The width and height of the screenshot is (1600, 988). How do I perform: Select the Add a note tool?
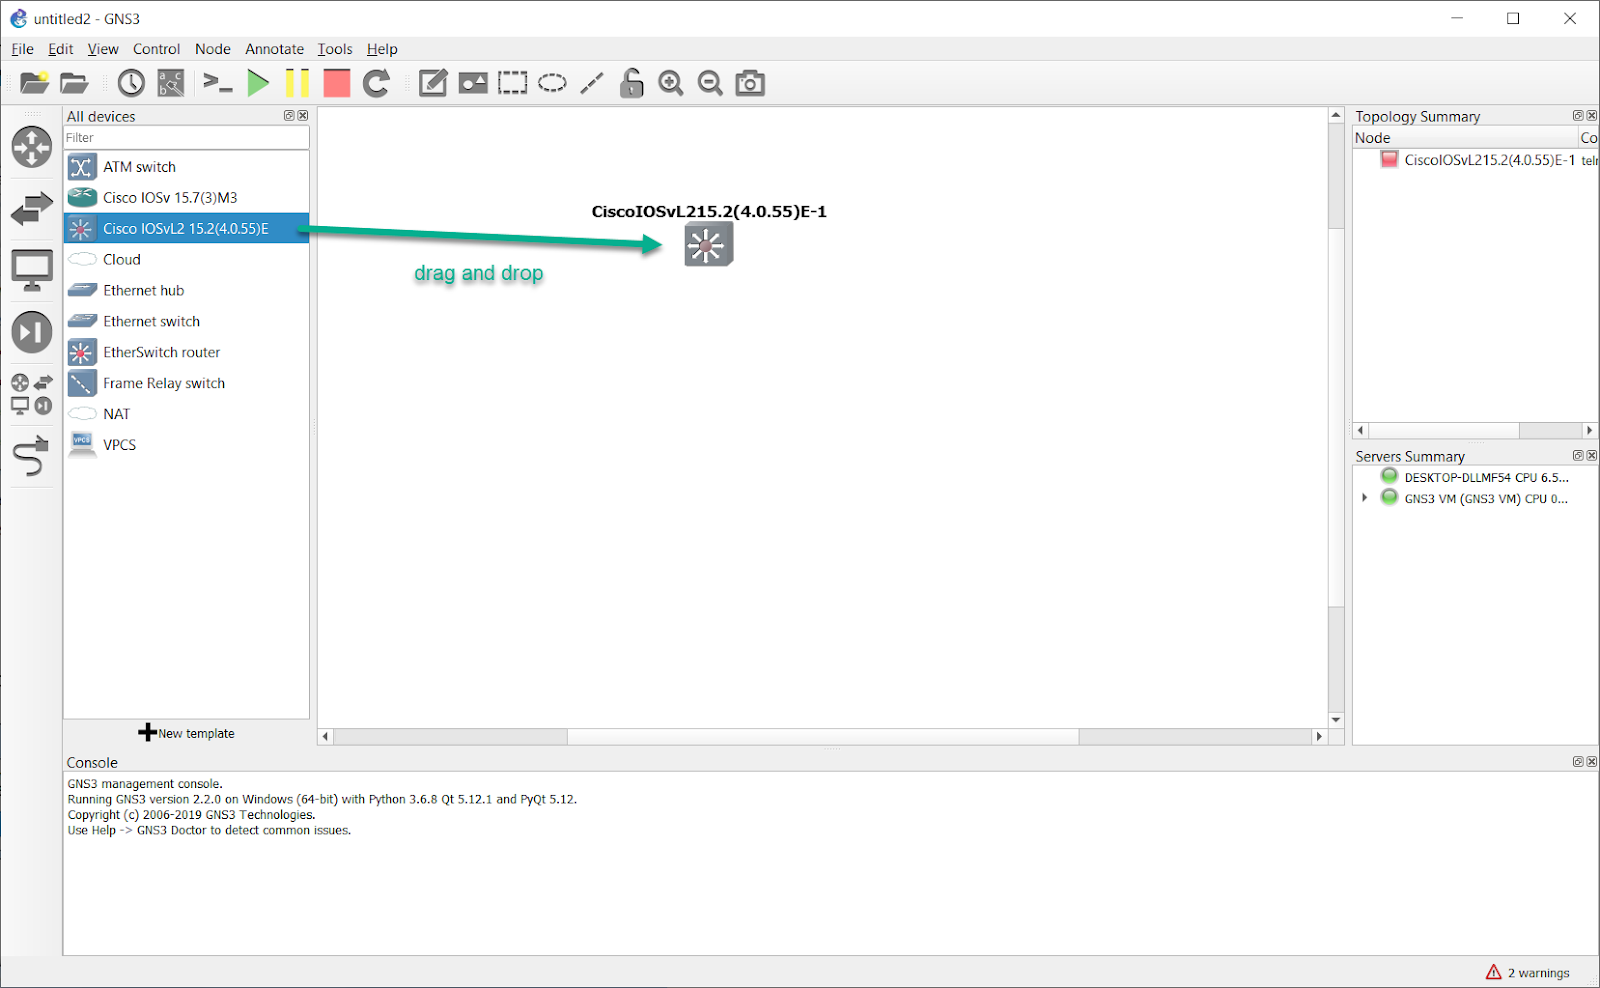click(x=433, y=83)
